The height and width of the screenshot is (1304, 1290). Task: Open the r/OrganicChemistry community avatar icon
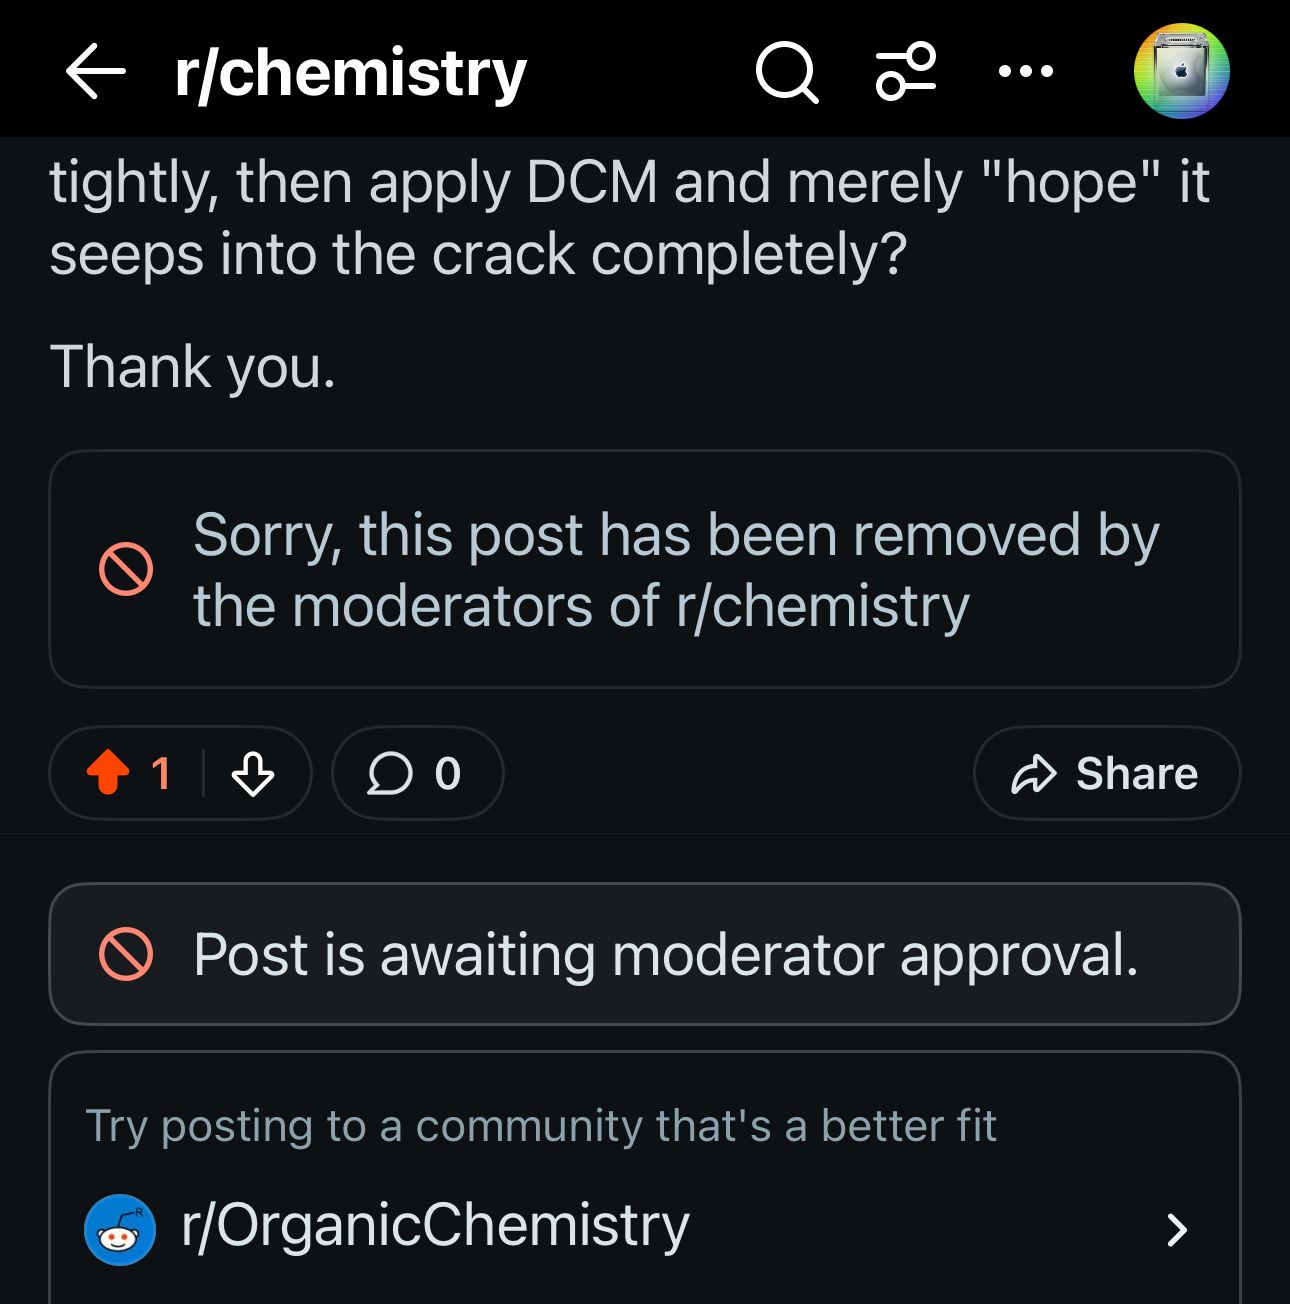tap(120, 1229)
